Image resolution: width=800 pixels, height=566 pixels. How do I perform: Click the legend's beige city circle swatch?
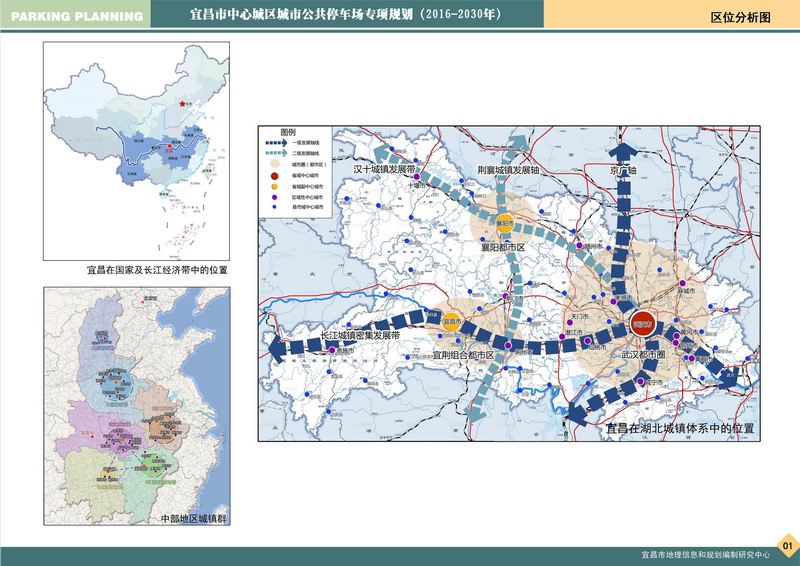(273, 163)
